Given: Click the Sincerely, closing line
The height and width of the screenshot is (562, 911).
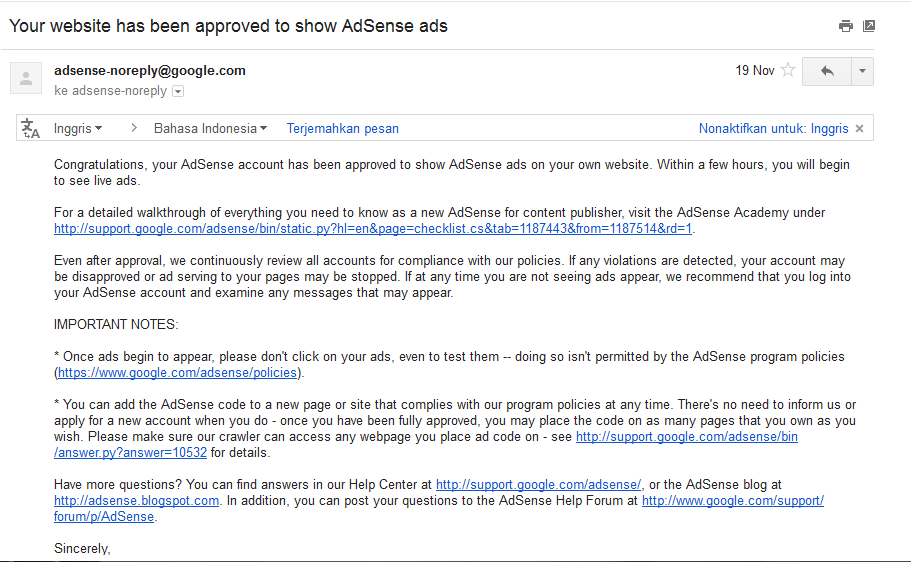Looking at the screenshot, I should (x=82, y=549).
